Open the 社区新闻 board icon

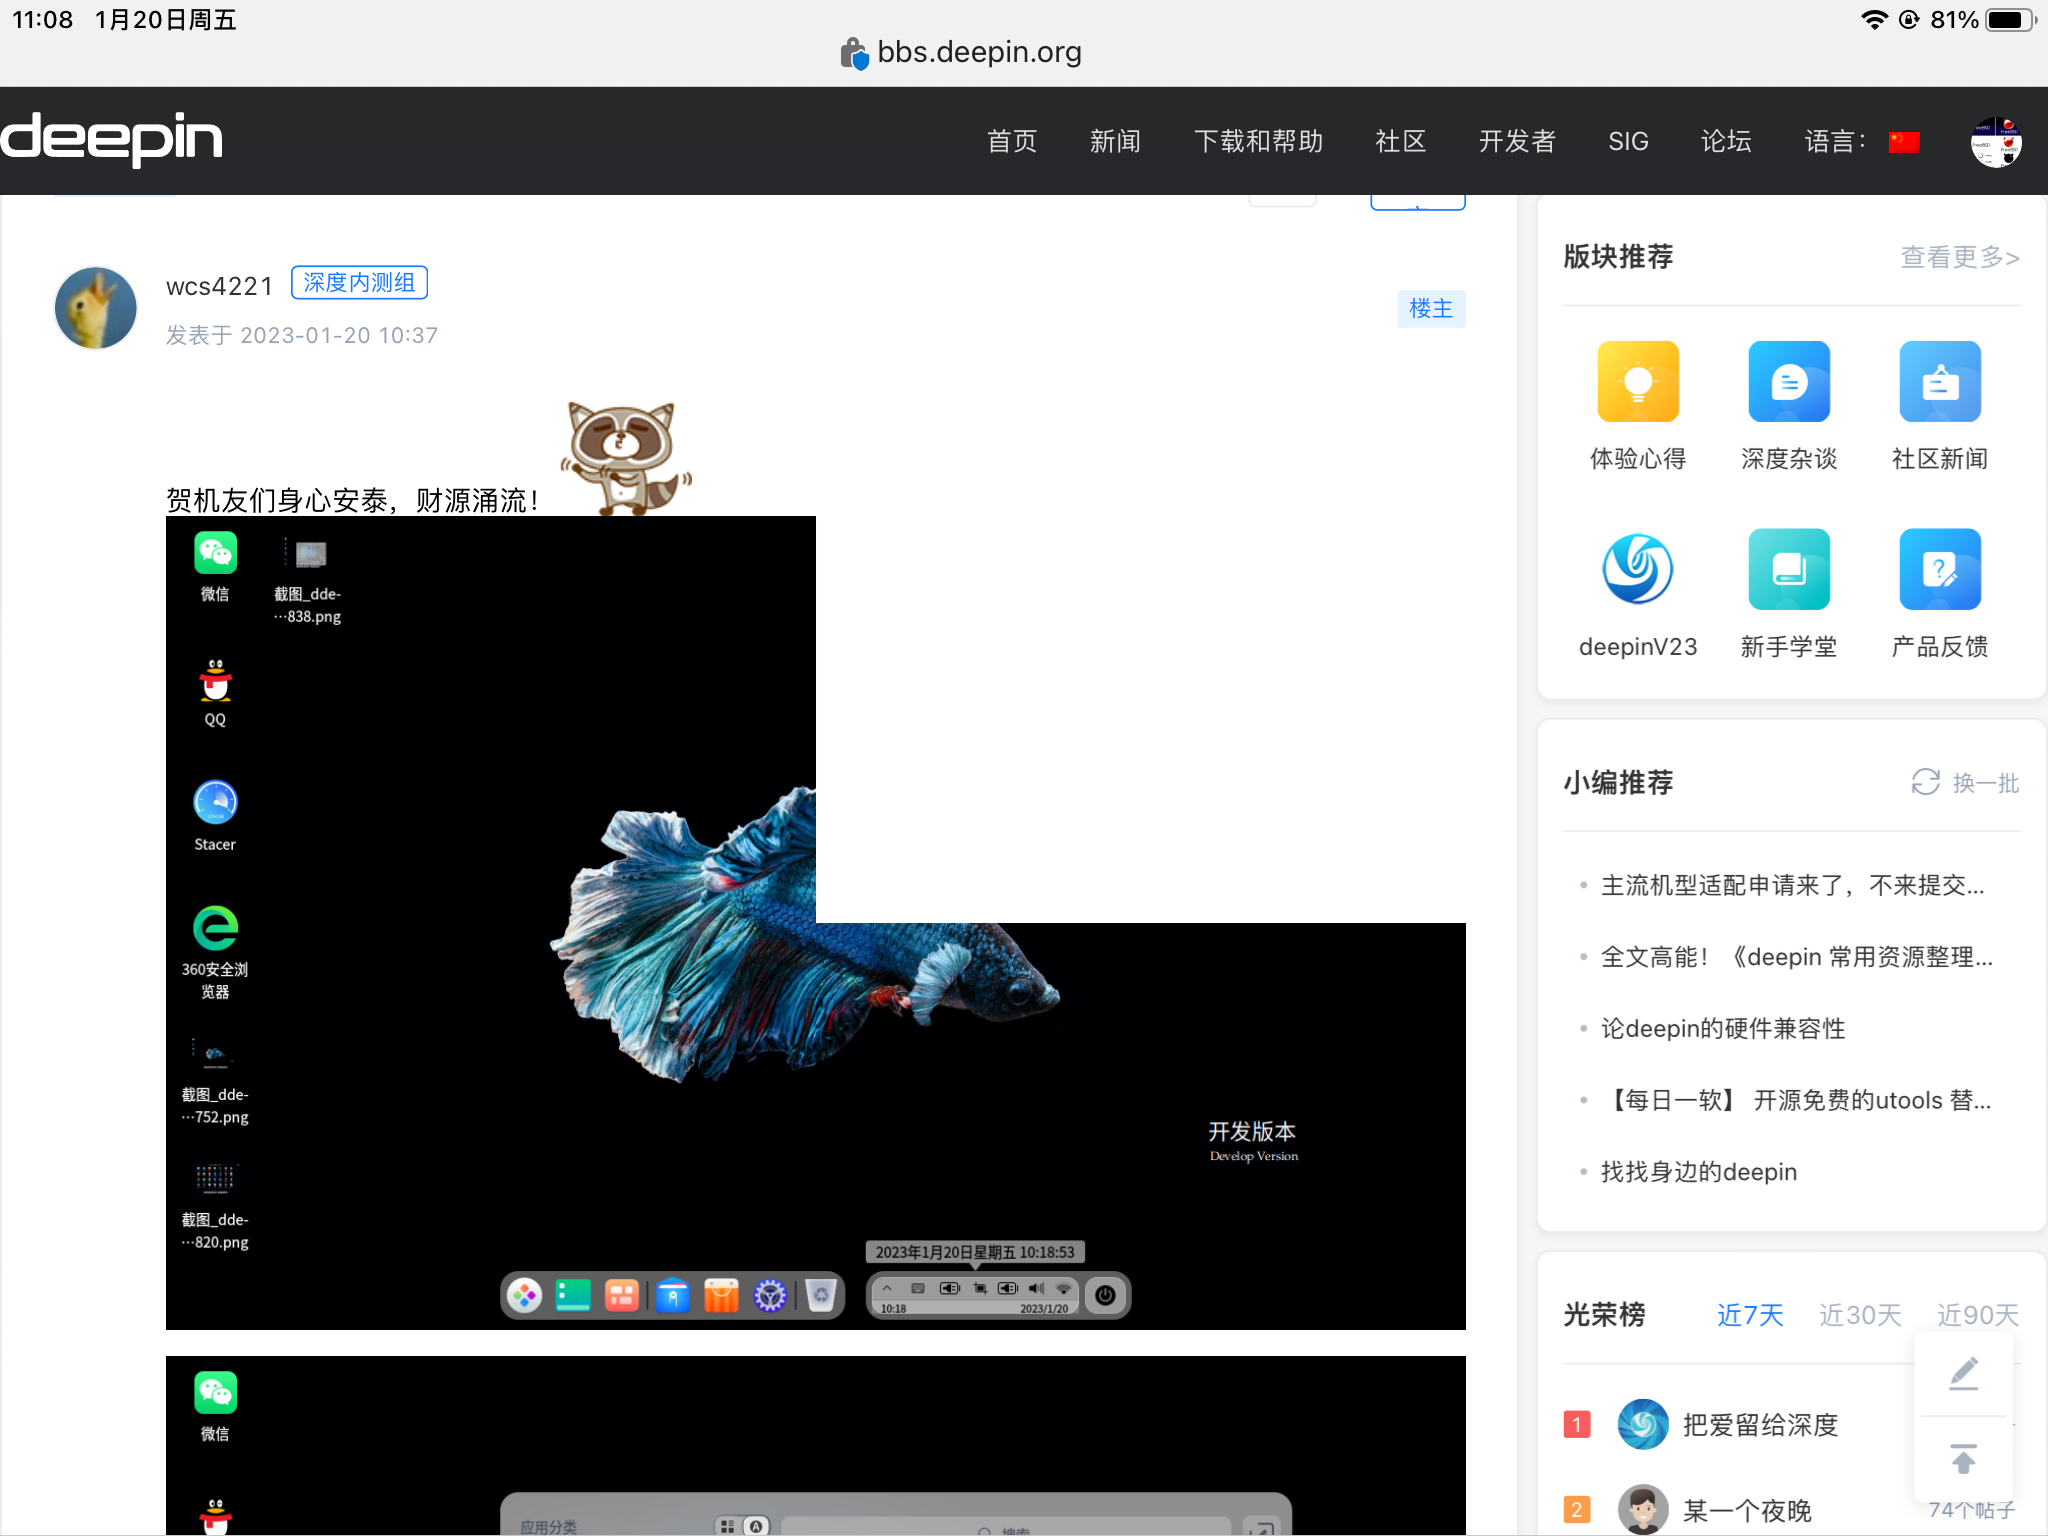[1939, 381]
